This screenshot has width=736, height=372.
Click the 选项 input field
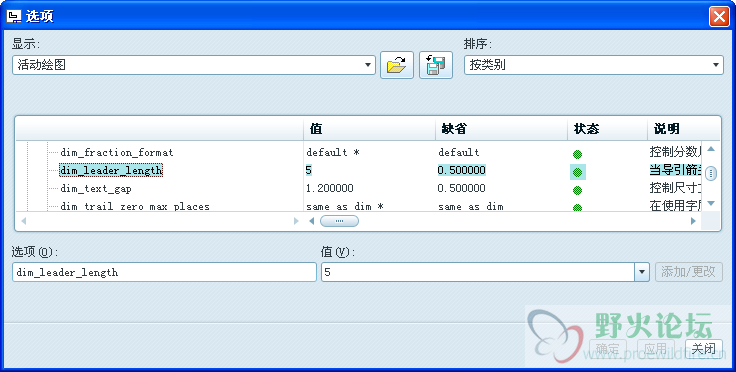(x=164, y=272)
